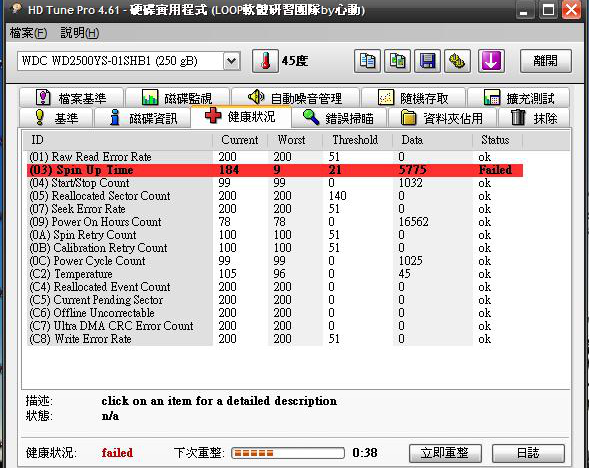Click the thermometer temperature icon
Screen dimensions: 589x468
coord(265,61)
